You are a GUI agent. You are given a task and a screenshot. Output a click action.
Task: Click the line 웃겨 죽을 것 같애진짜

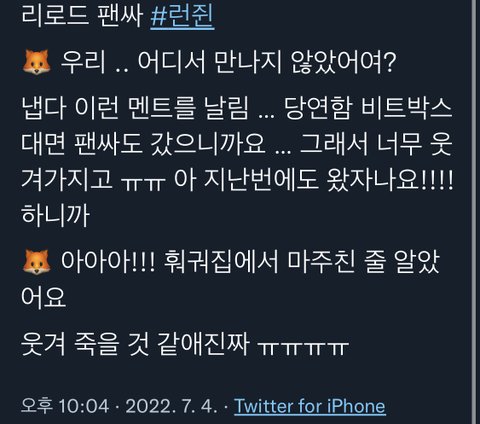pos(135,344)
